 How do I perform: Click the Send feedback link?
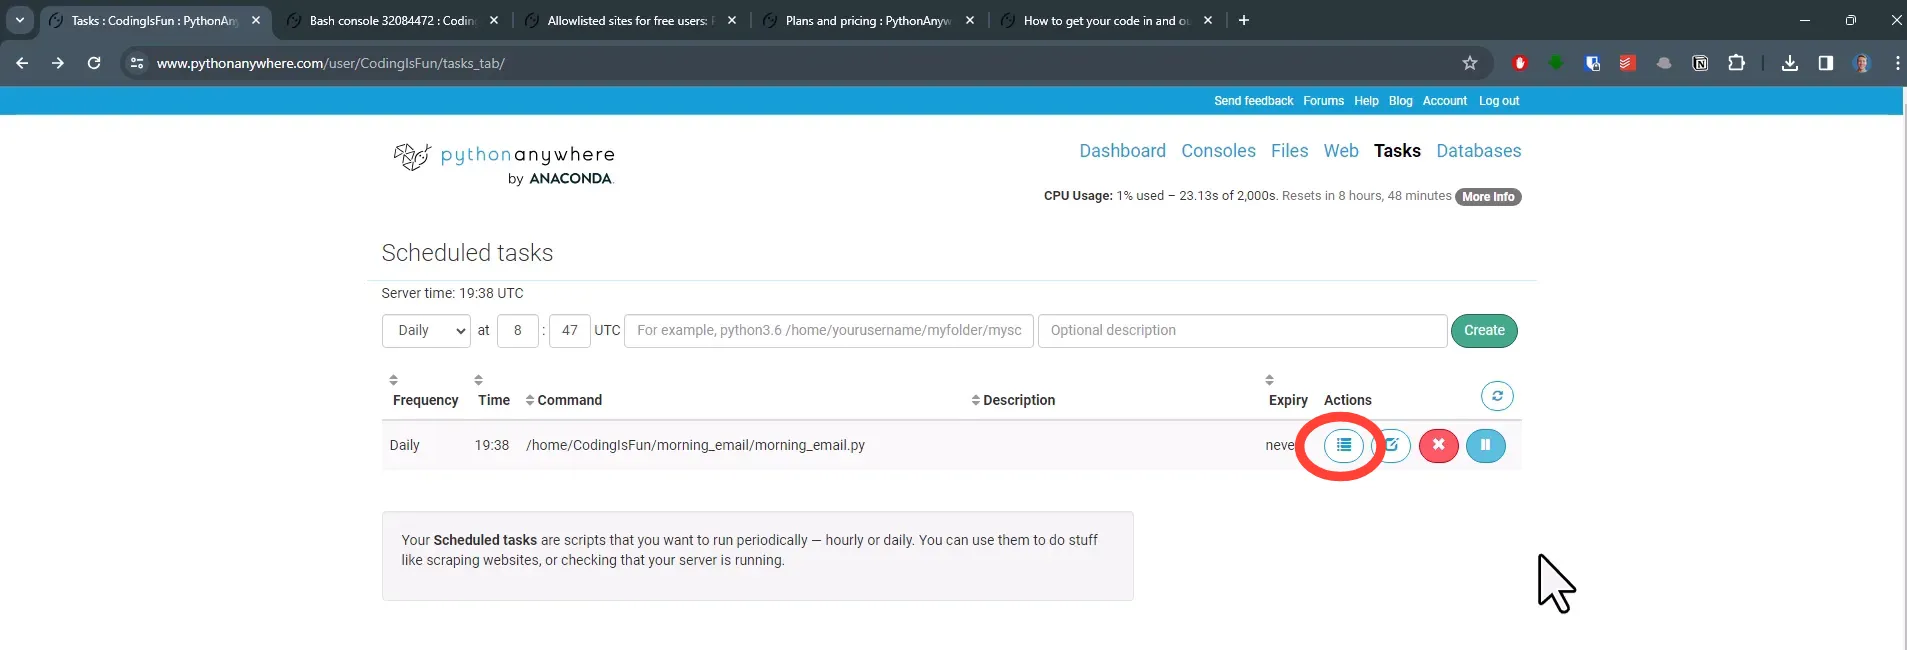coord(1253,101)
